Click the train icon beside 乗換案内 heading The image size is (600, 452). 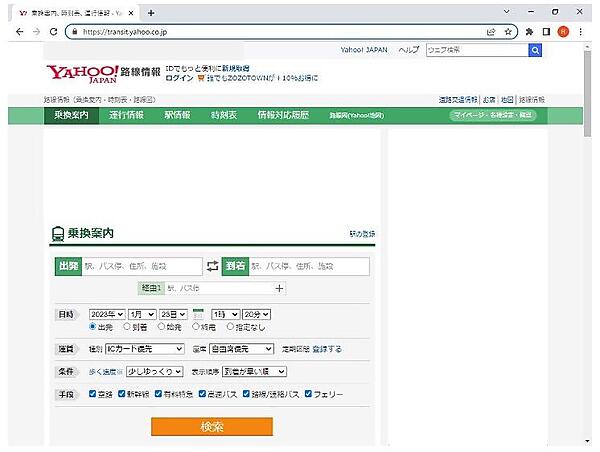pyautogui.click(x=58, y=233)
